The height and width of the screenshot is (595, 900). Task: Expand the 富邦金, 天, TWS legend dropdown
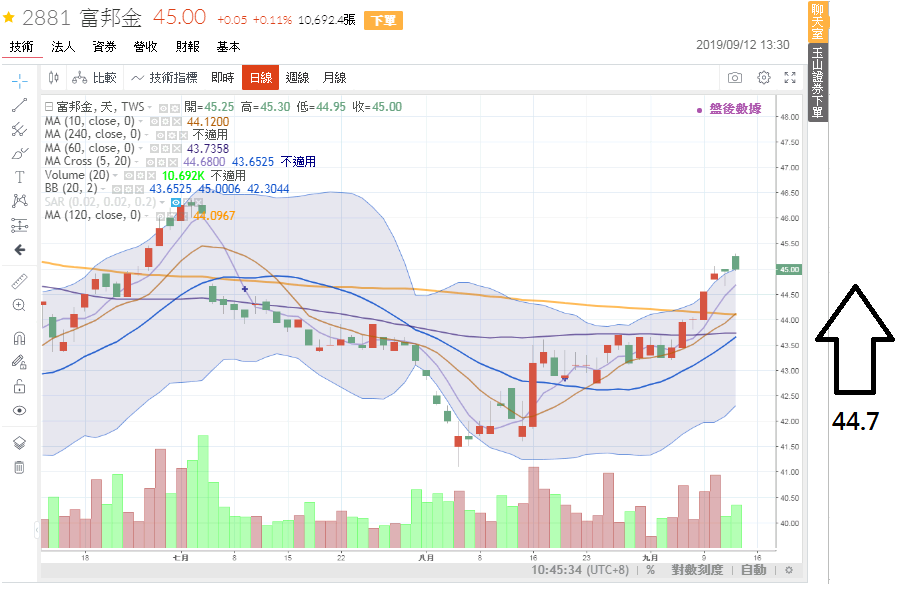point(150,107)
